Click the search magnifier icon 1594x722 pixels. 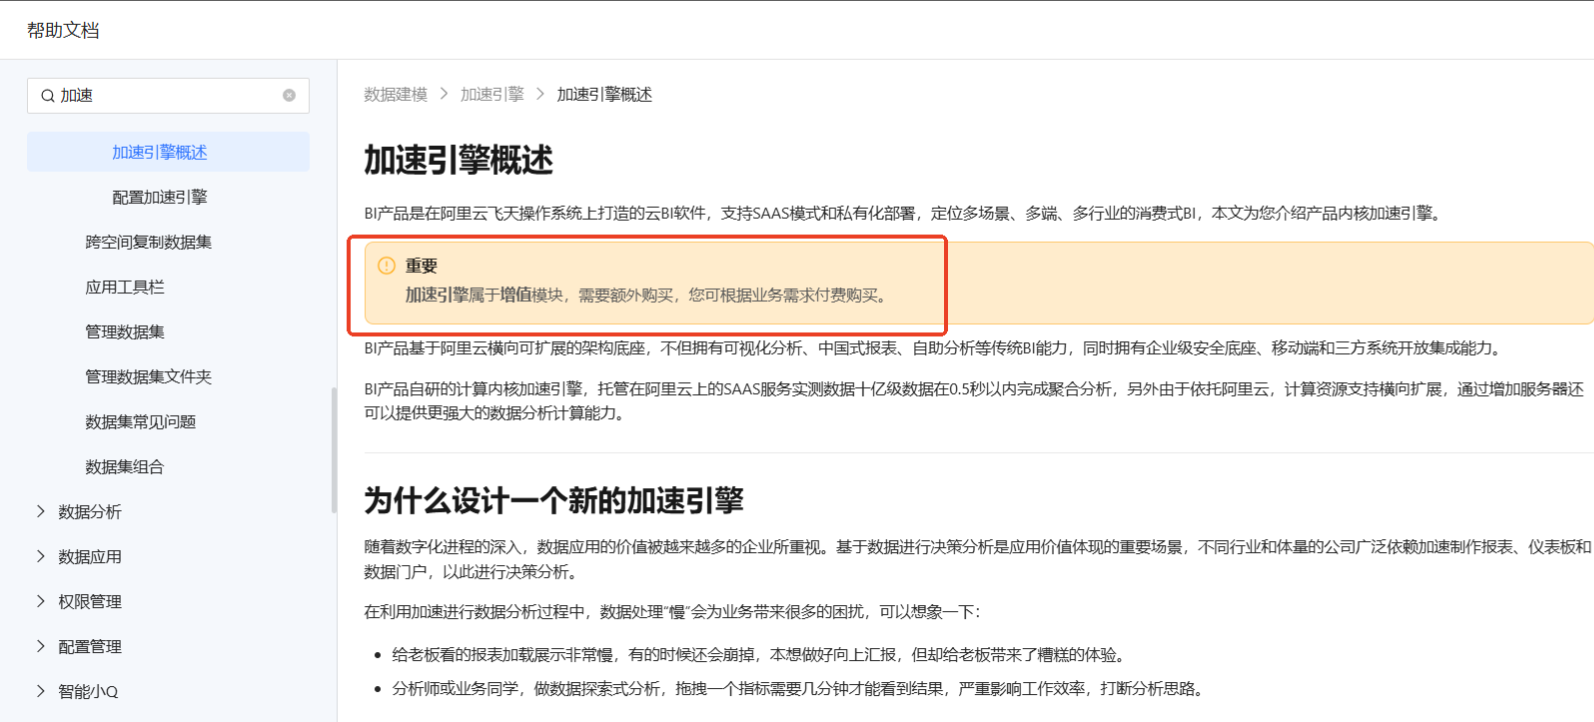coord(47,96)
